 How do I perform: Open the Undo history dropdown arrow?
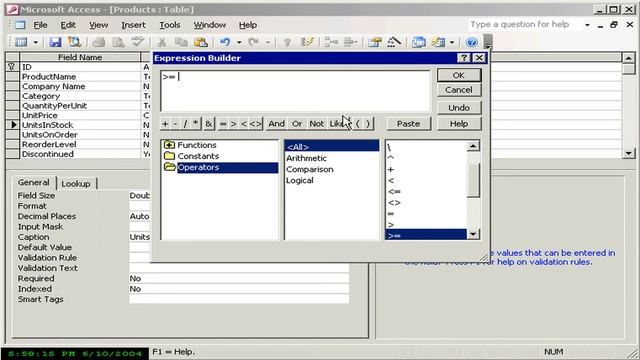point(239,42)
